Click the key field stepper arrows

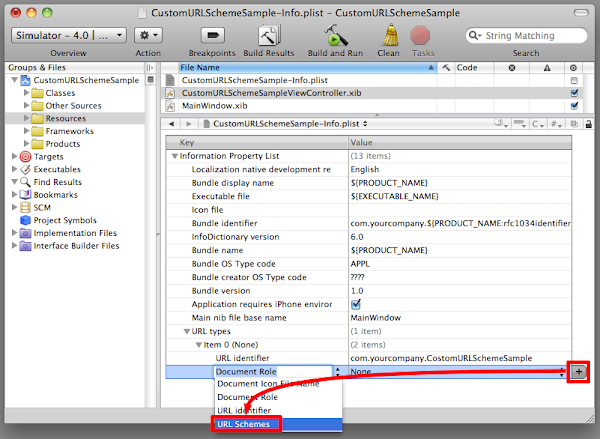pos(338,372)
